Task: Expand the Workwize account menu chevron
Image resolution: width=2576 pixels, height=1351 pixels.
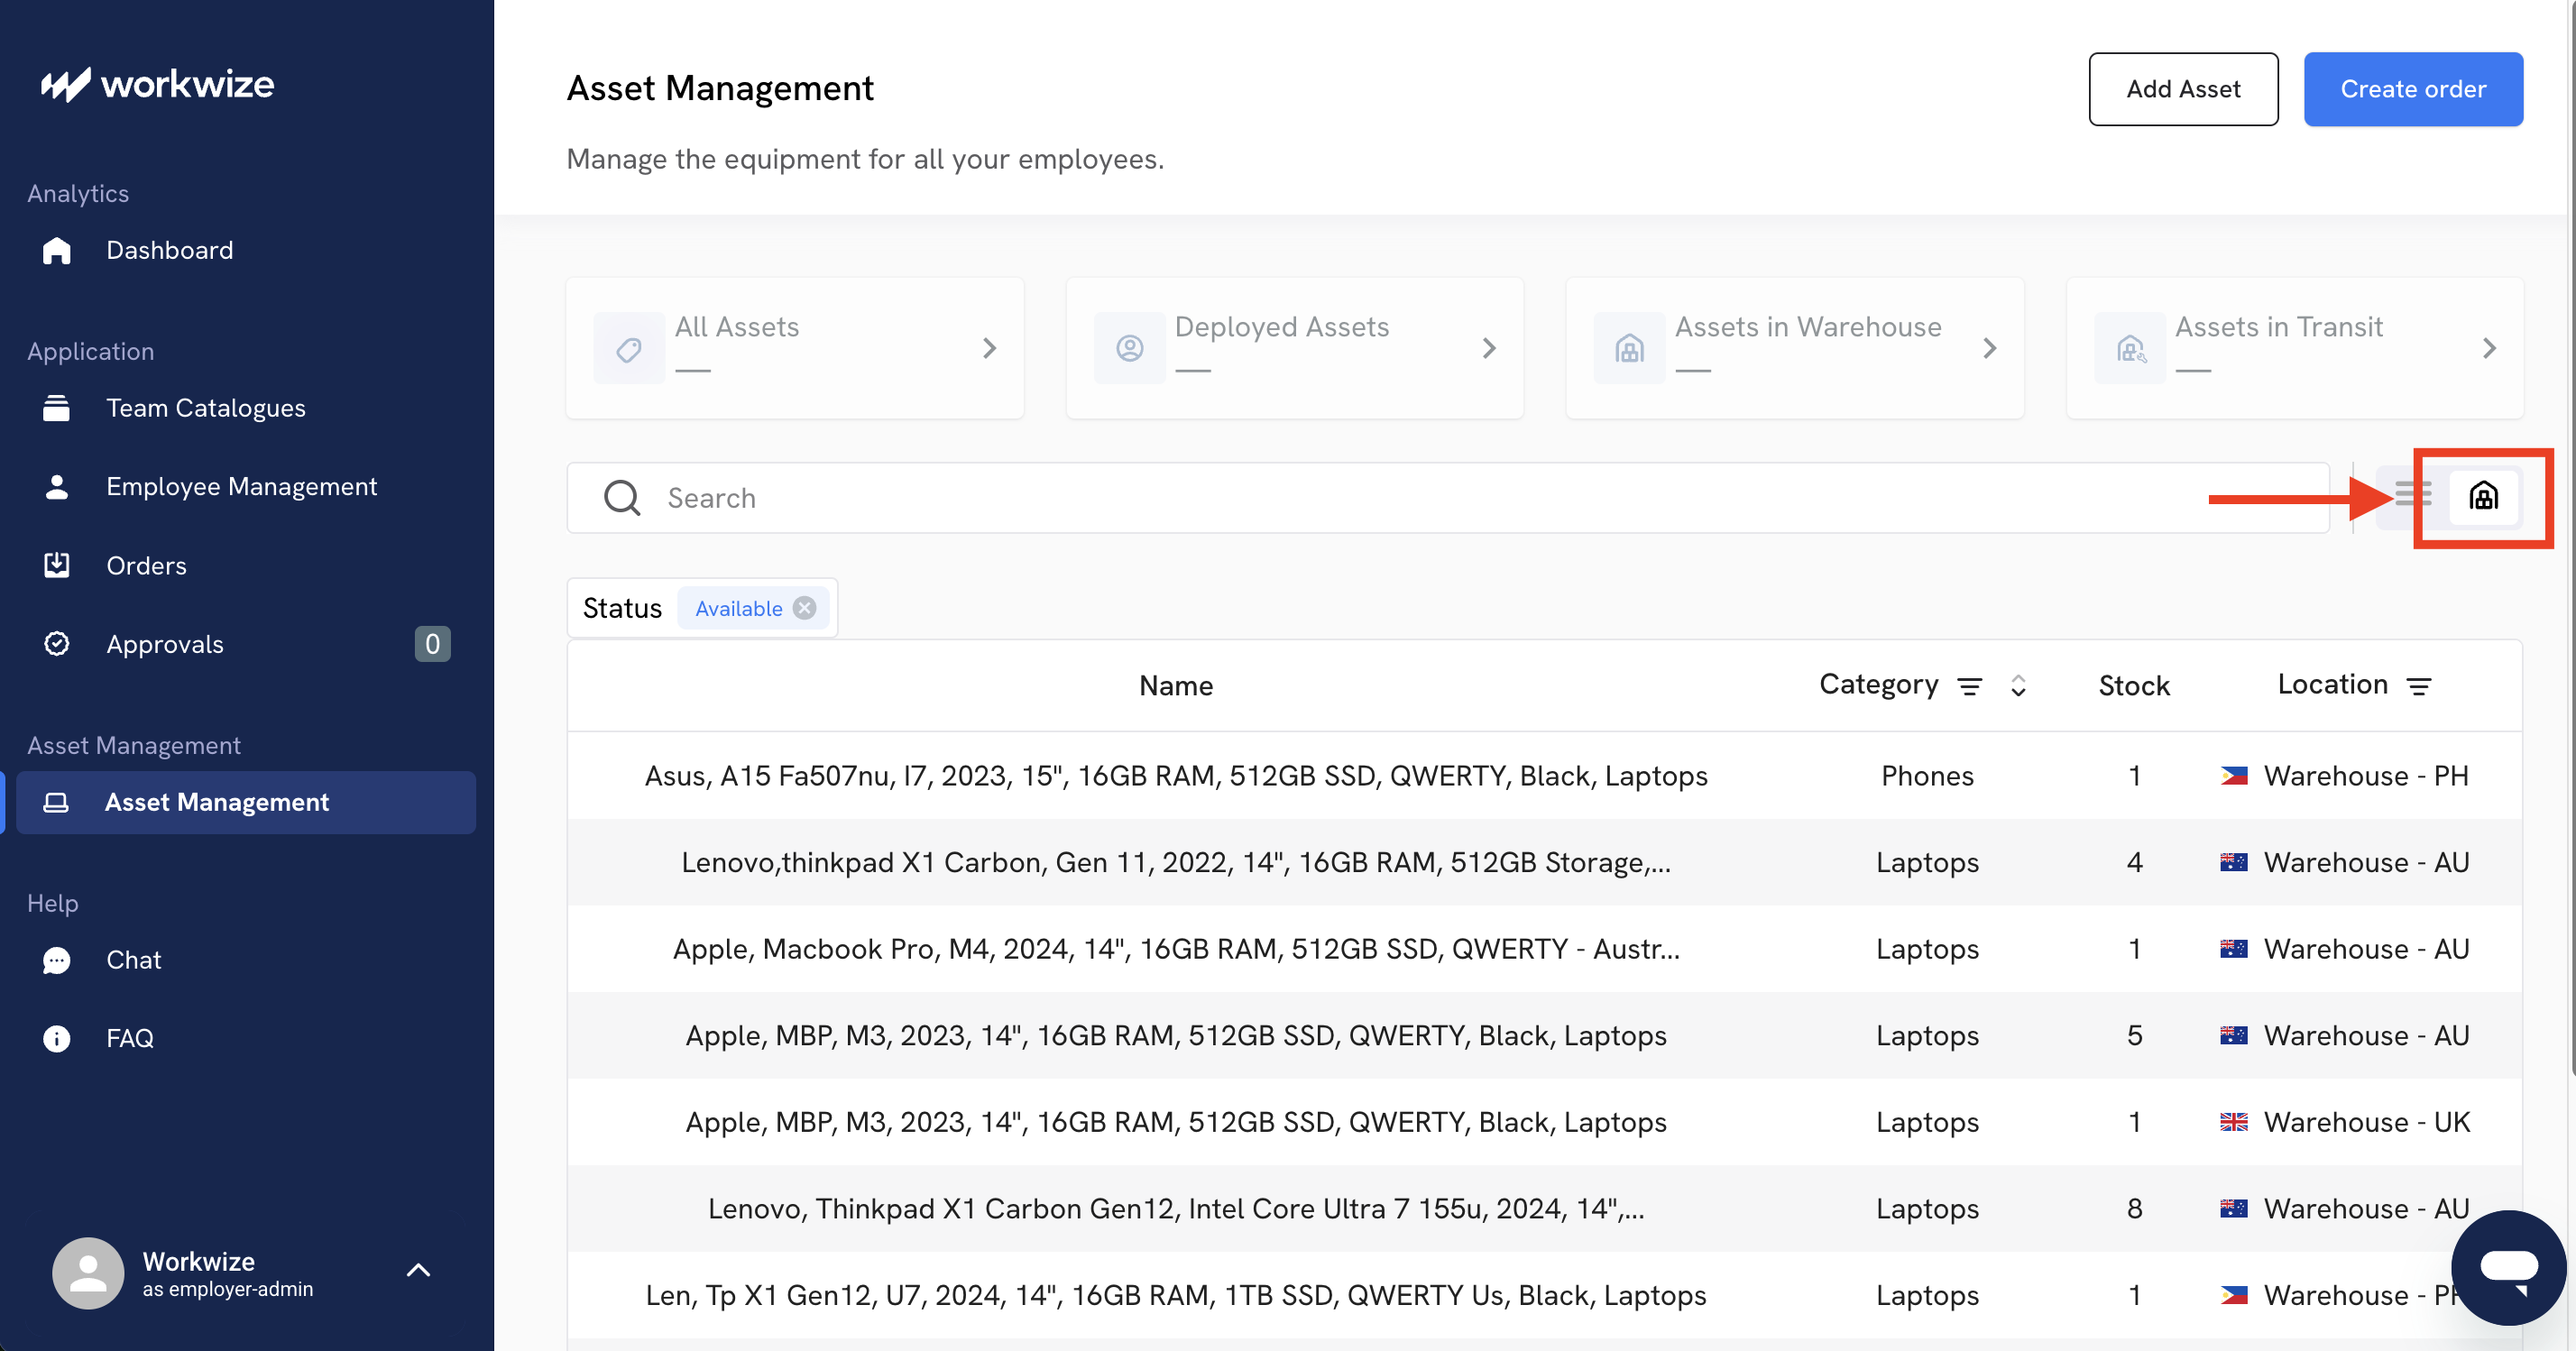Action: point(418,1270)
